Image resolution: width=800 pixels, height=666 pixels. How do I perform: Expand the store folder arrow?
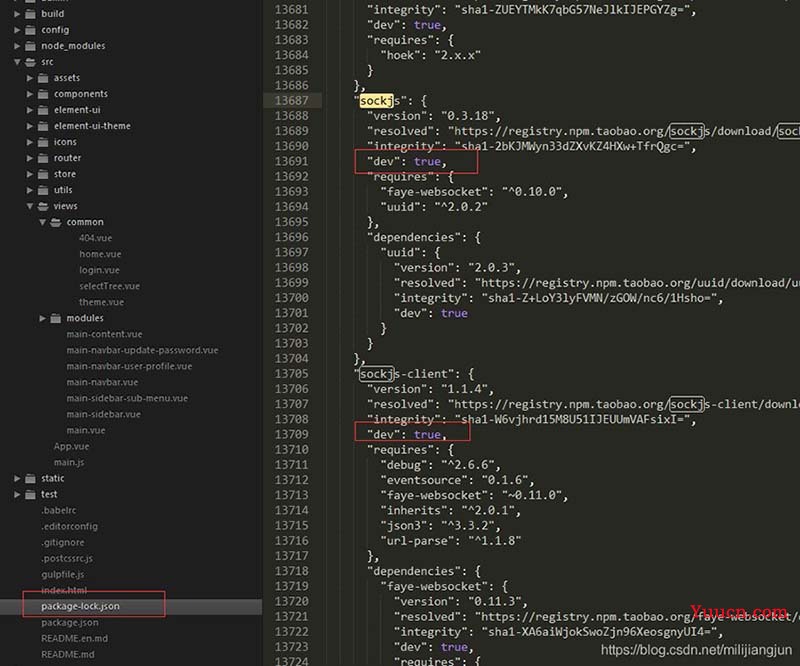coord(30,174)
